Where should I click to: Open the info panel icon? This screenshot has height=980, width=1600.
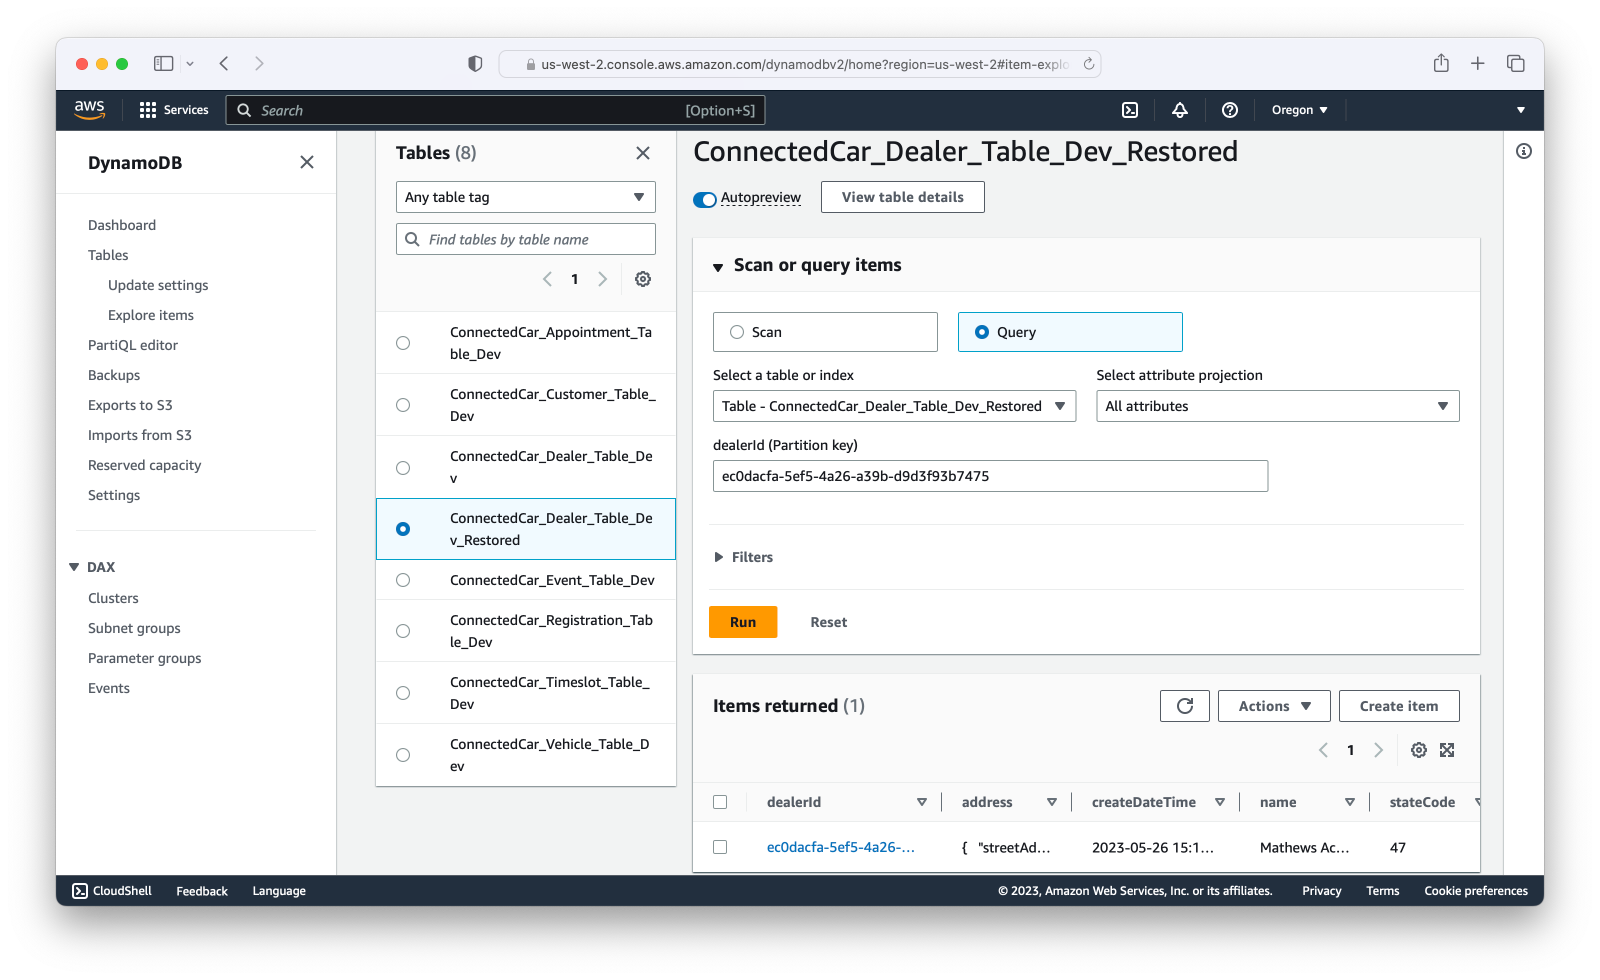pyautogui.click(x=1524, y=151)
